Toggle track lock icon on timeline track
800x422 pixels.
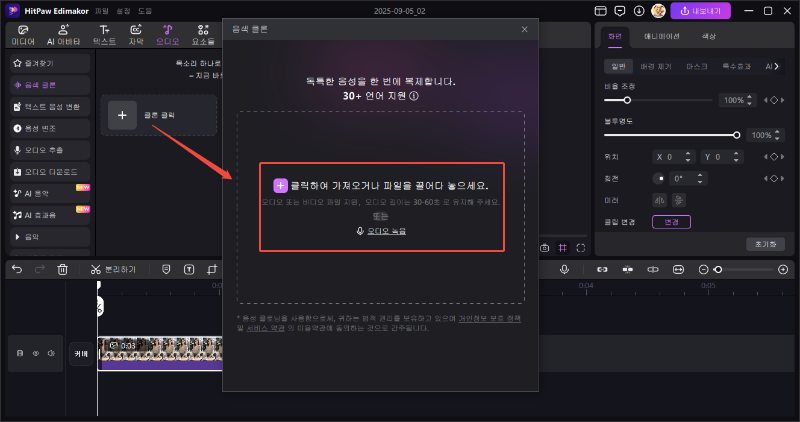coord(20,353)
